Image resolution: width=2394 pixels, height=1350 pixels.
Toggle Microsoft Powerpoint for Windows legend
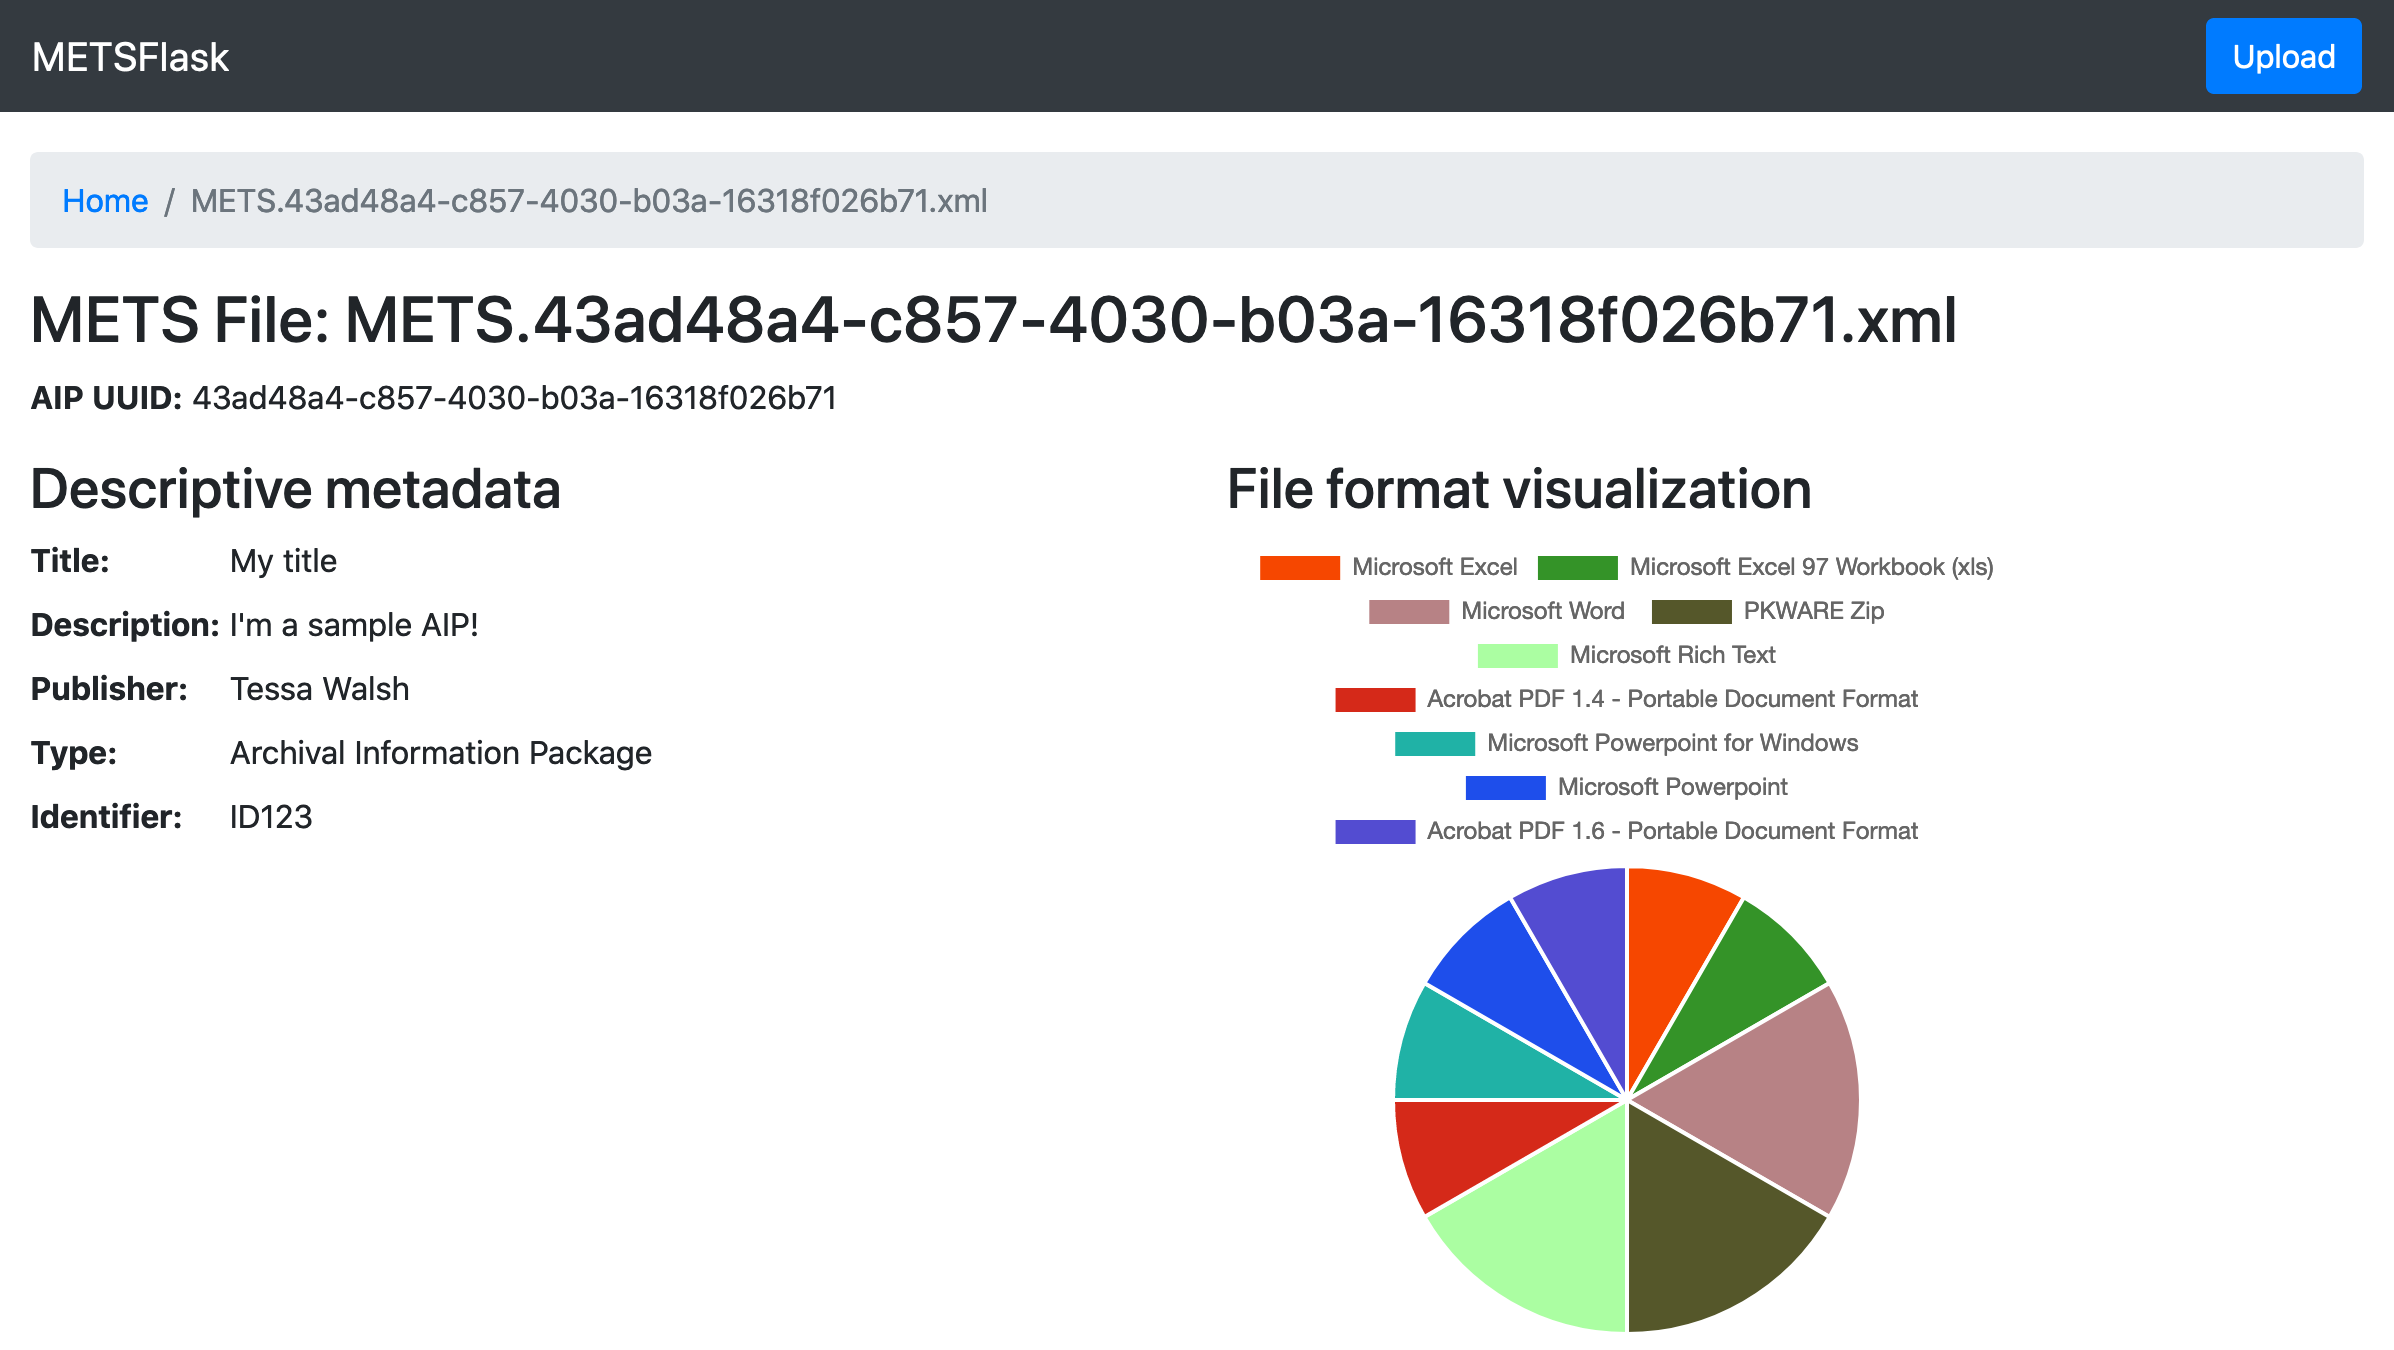point(1434,743)
